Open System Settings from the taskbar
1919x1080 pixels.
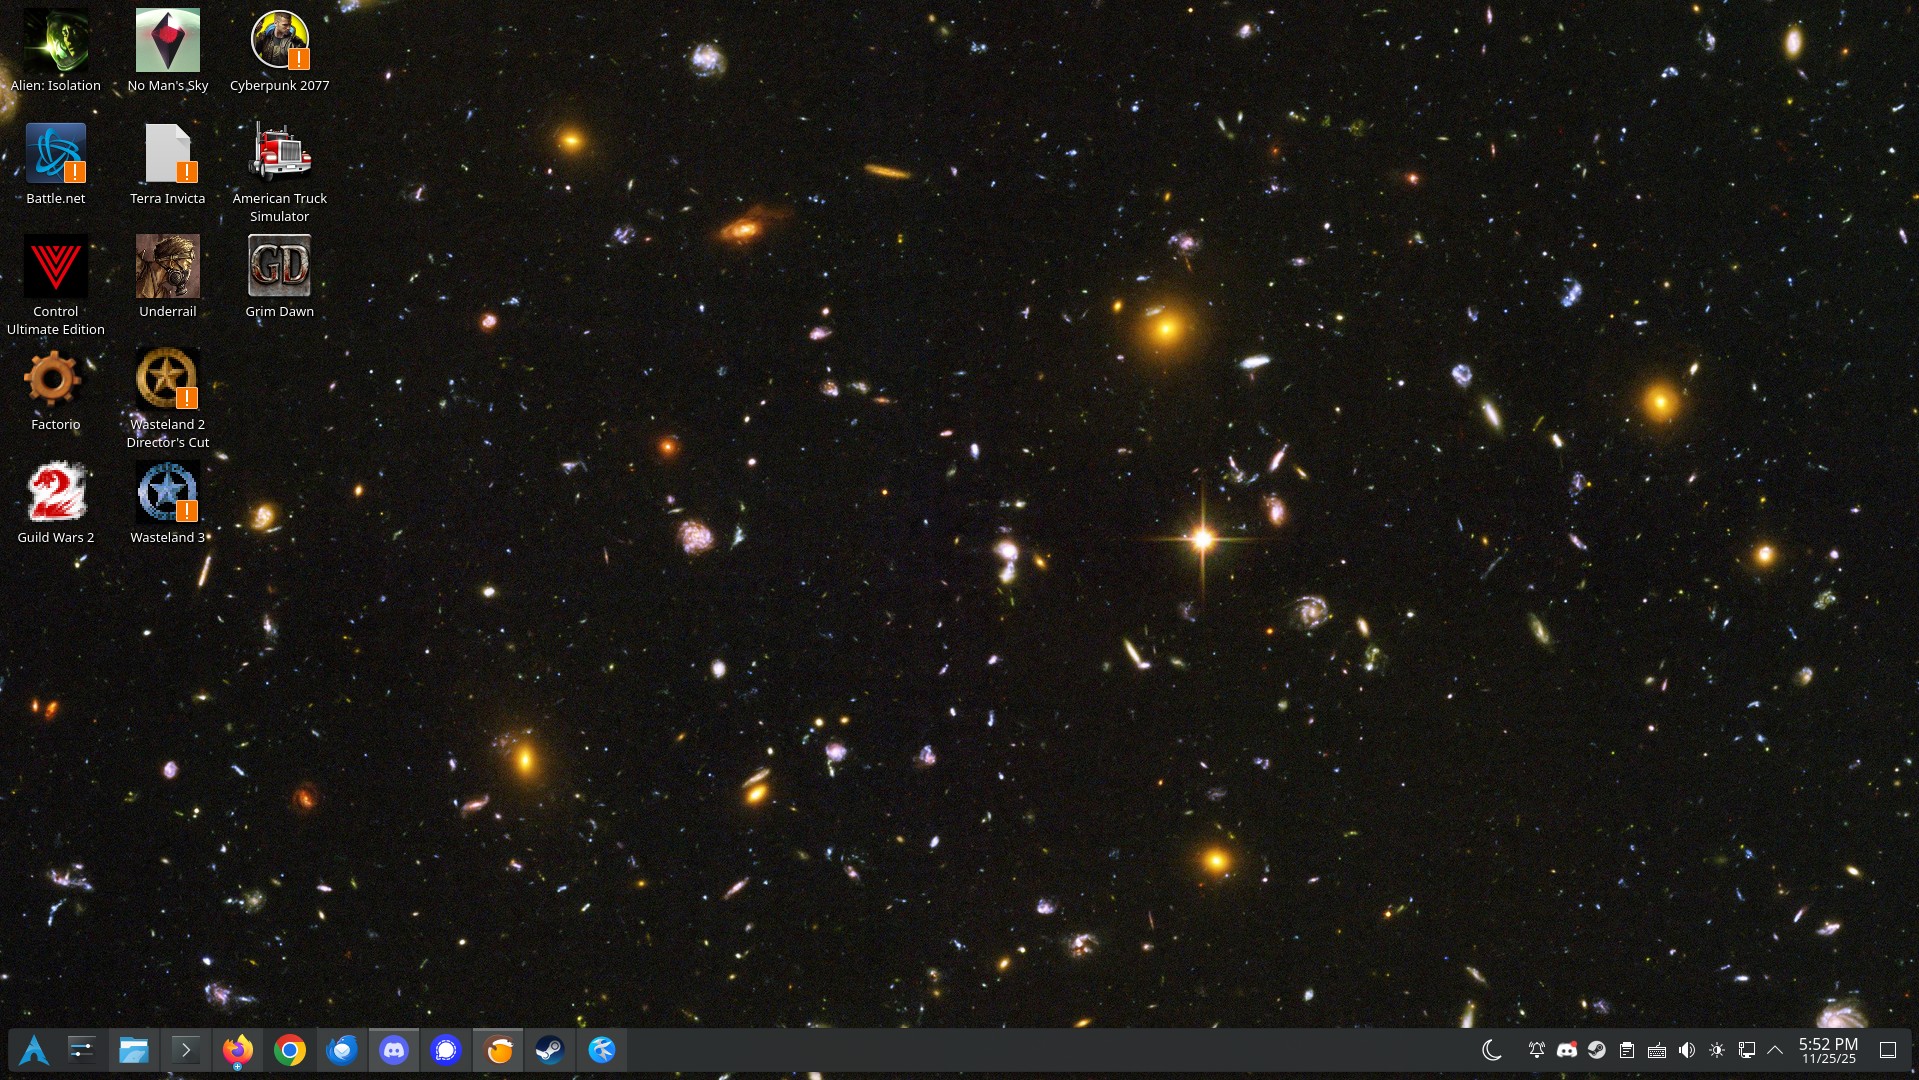pyautogui.click(x=82, y=1050)
